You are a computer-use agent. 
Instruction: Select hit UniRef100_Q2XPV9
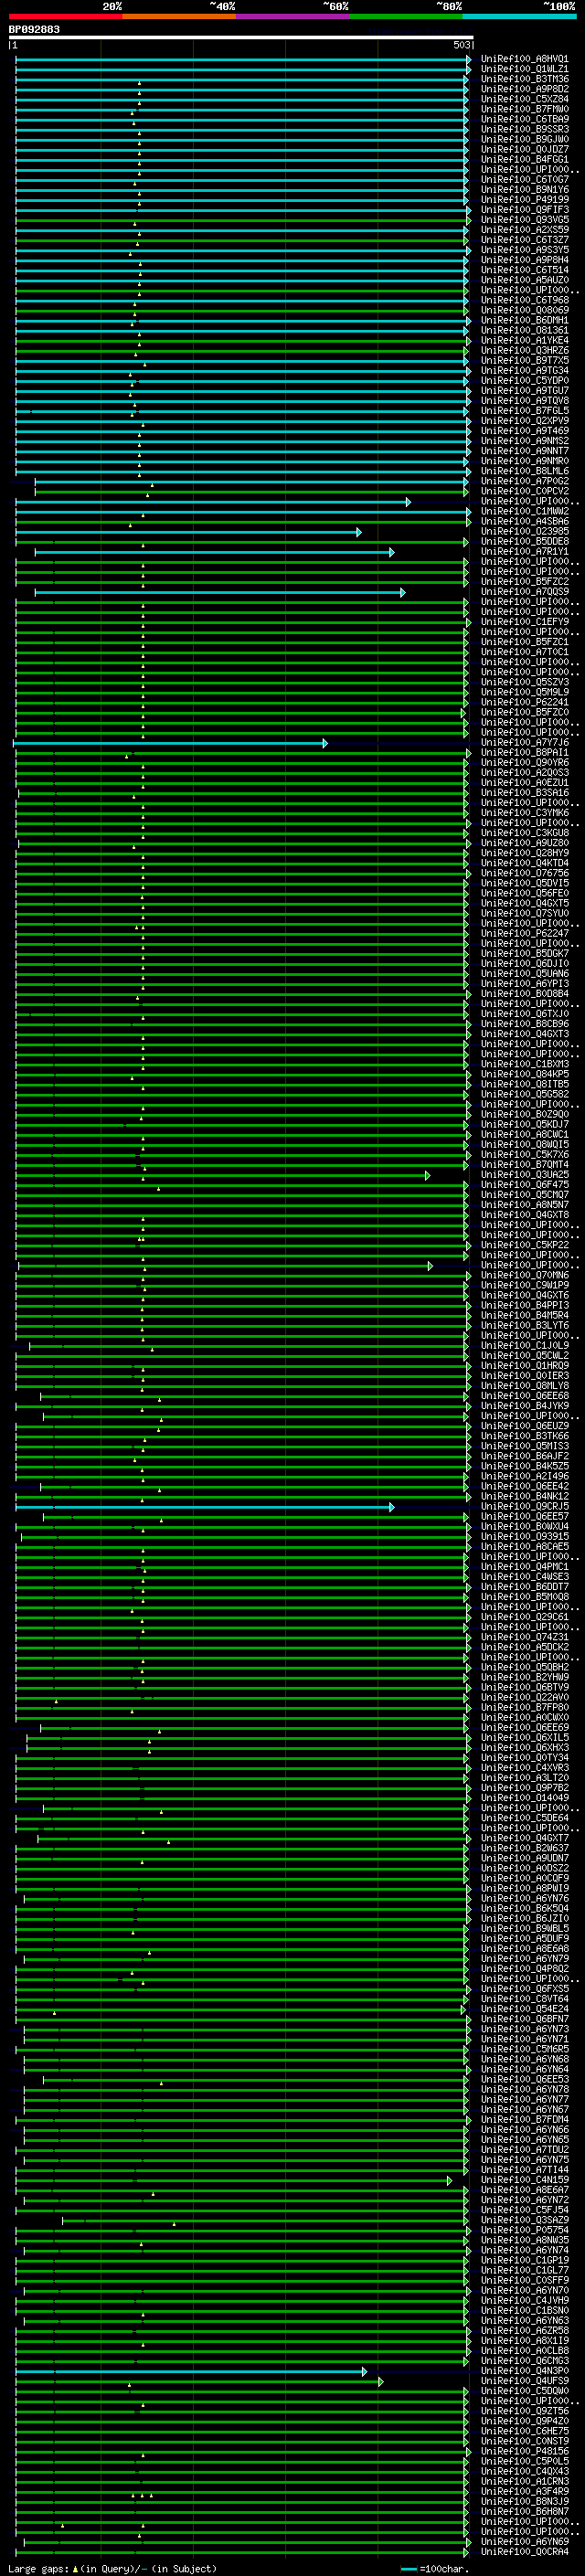(x=525, y=420)
